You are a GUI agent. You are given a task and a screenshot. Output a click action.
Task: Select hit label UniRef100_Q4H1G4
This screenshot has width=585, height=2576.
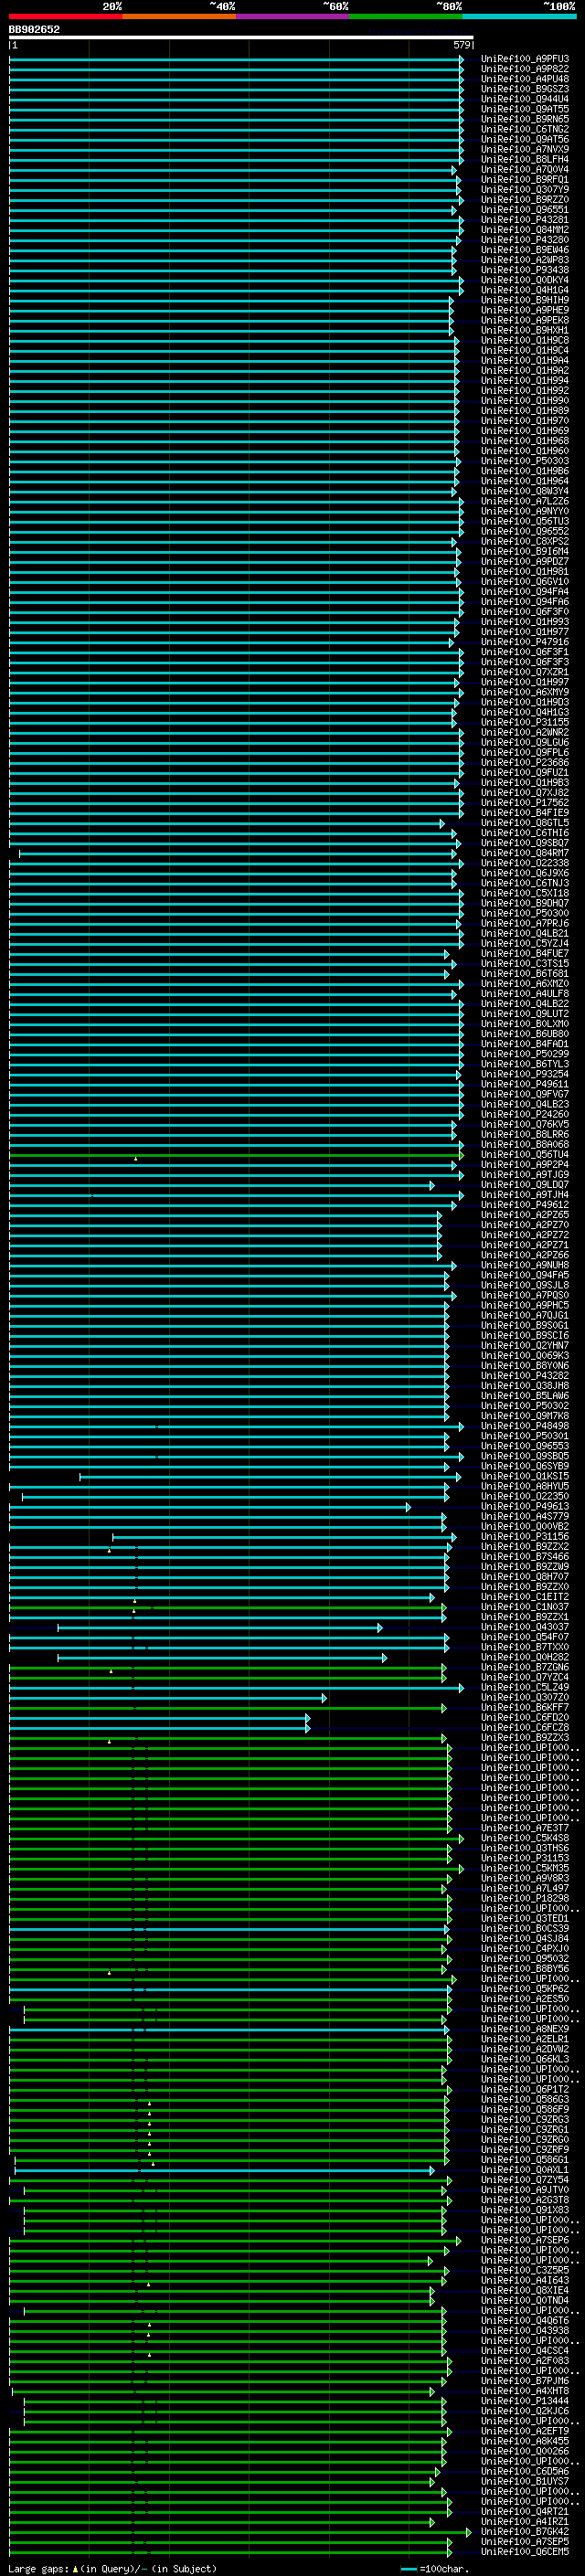(x=524, y=290)
